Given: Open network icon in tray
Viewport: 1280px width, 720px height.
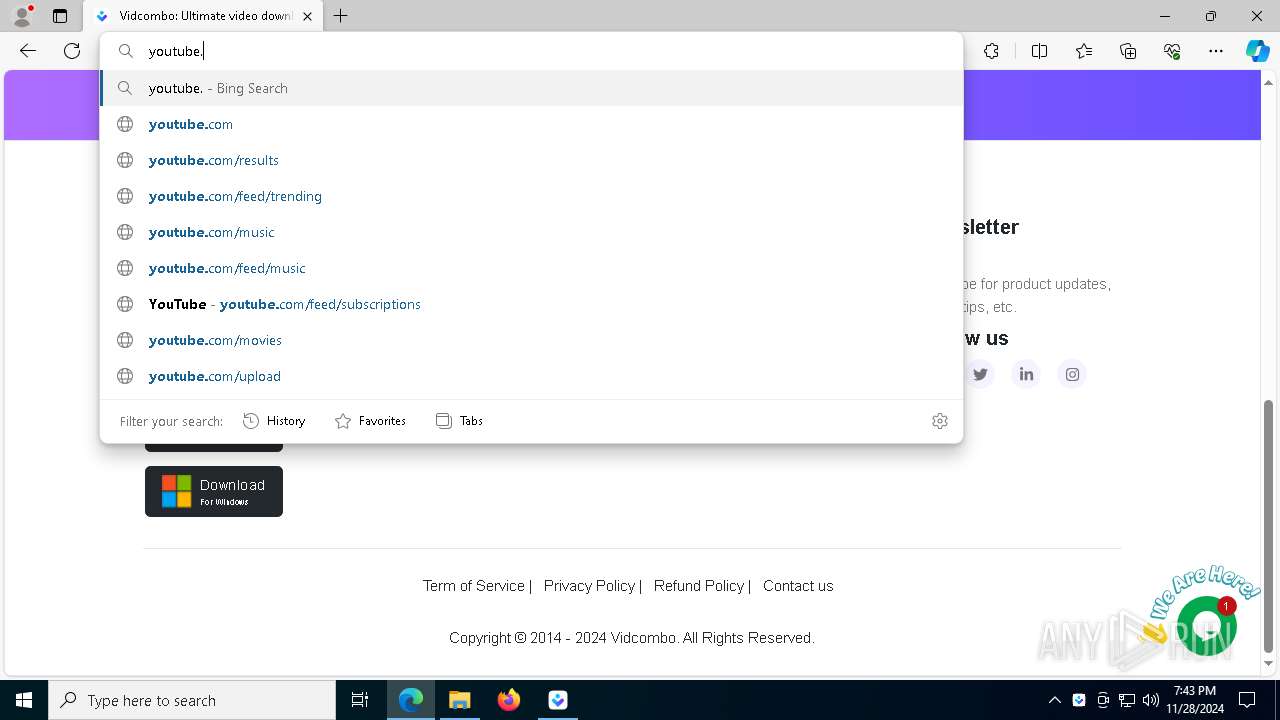Looking at the screenshot, I should [x=1127, y=700].
